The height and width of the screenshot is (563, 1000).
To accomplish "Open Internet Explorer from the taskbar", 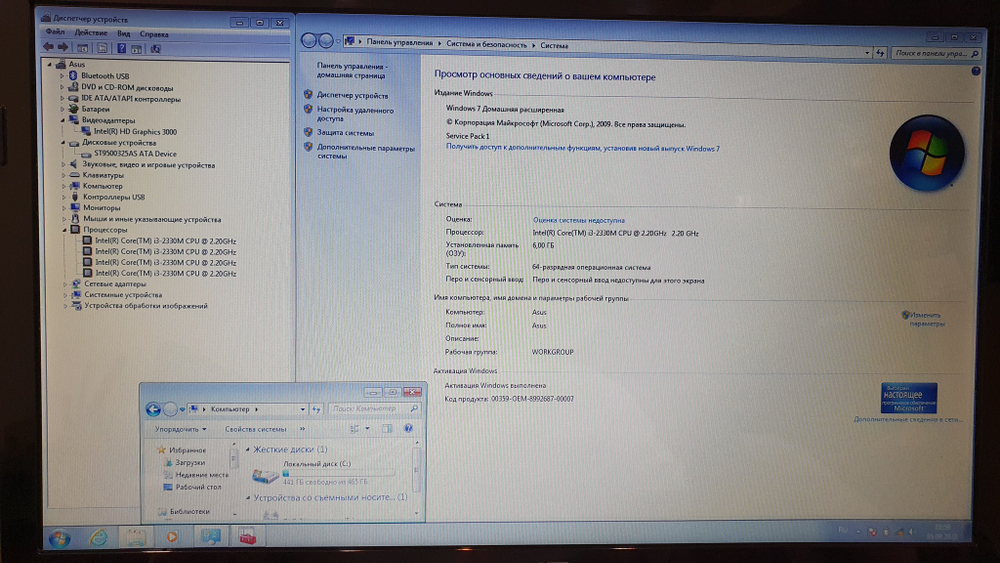I will pyautogui.click(x=98, y=537).
